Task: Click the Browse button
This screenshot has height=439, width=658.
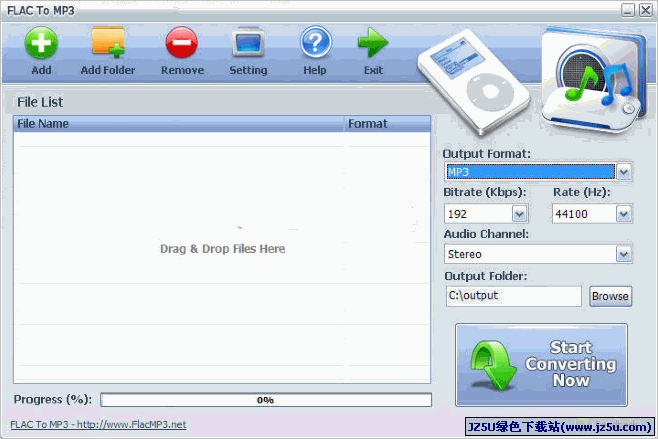Action: [610, 296]
